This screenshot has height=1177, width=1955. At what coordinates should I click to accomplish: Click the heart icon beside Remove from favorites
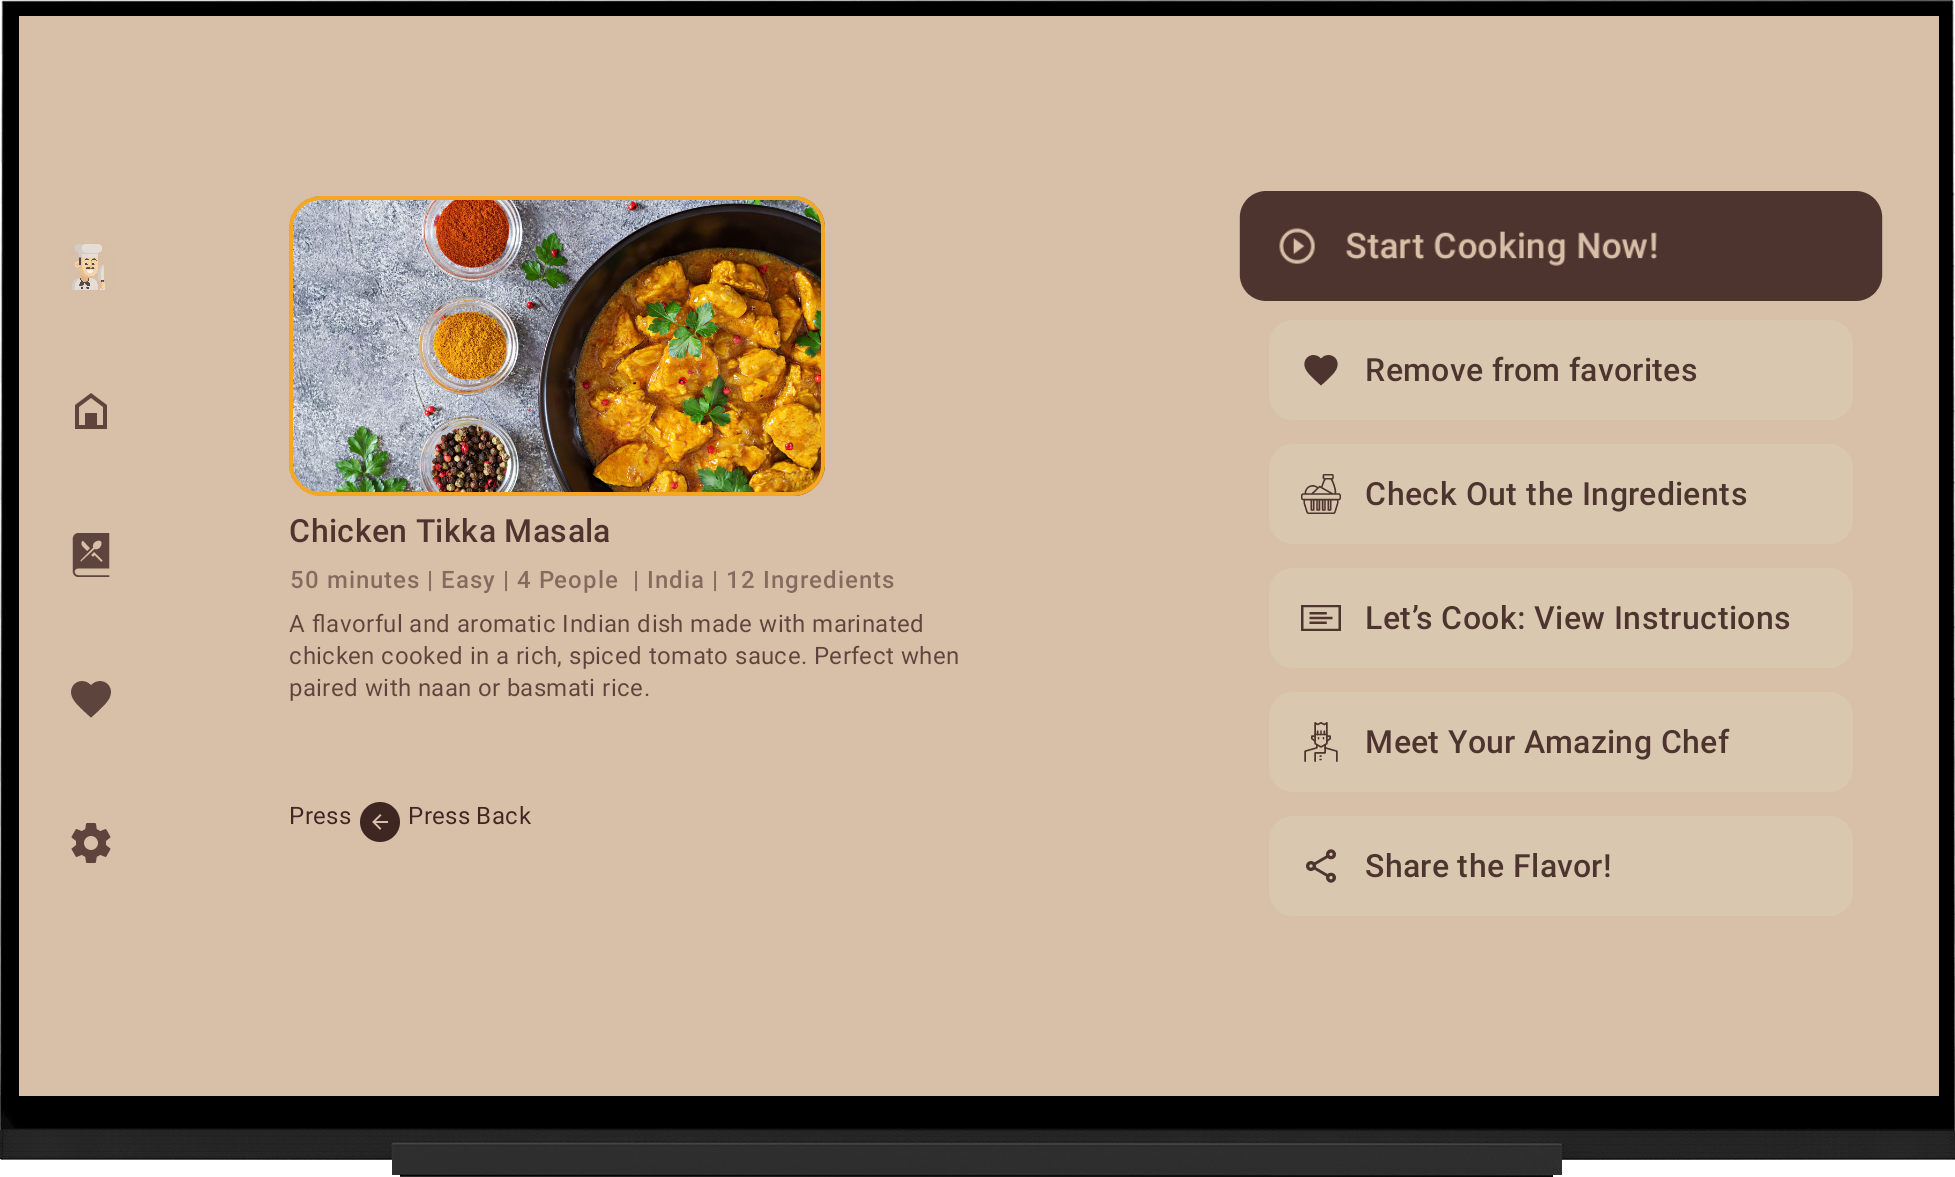tap(1321, 370)
